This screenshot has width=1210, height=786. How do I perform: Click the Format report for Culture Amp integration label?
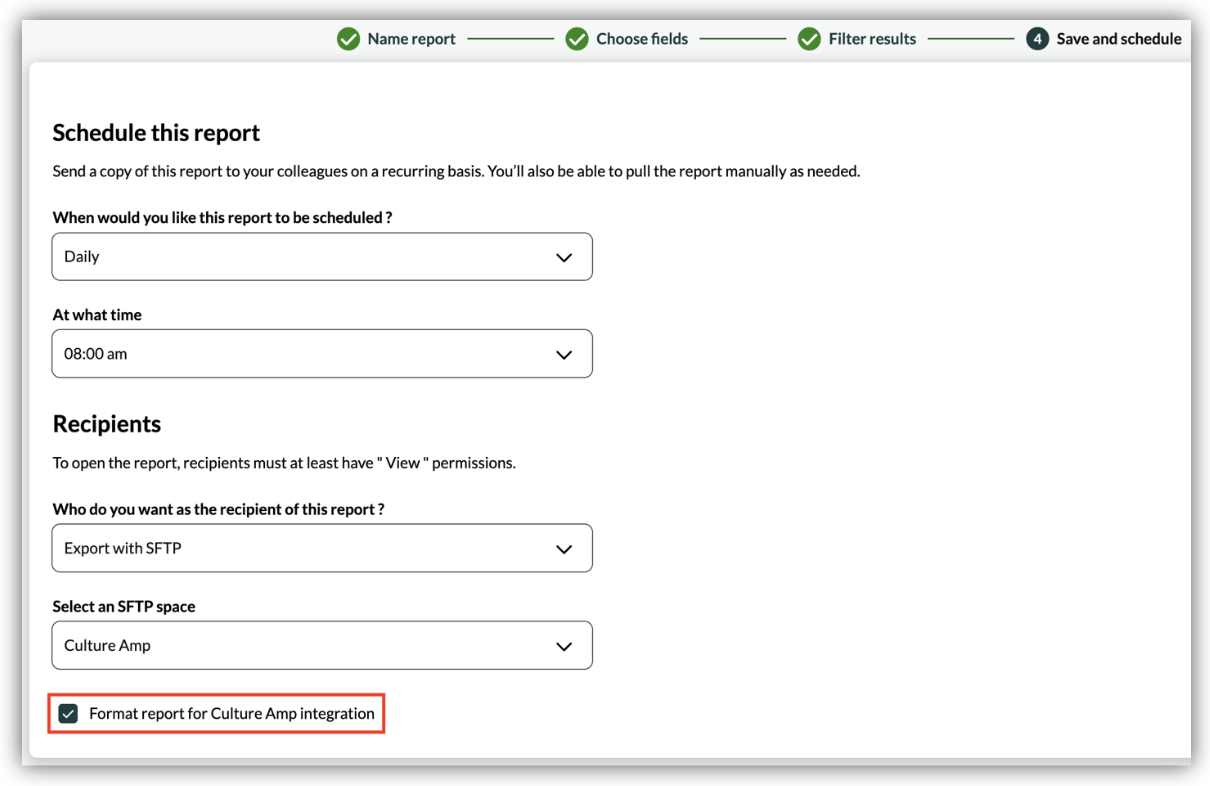231,713
